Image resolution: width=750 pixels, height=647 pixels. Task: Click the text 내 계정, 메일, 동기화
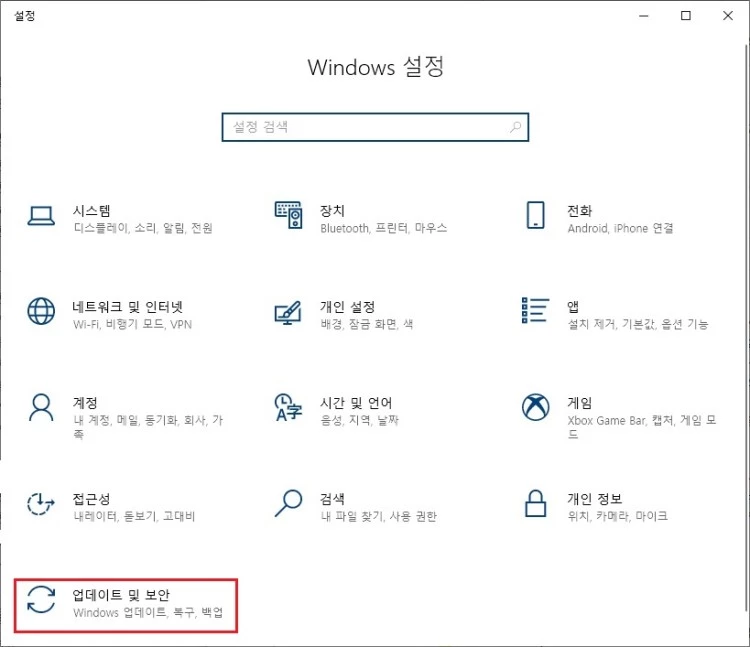click(x=126, y=420)
